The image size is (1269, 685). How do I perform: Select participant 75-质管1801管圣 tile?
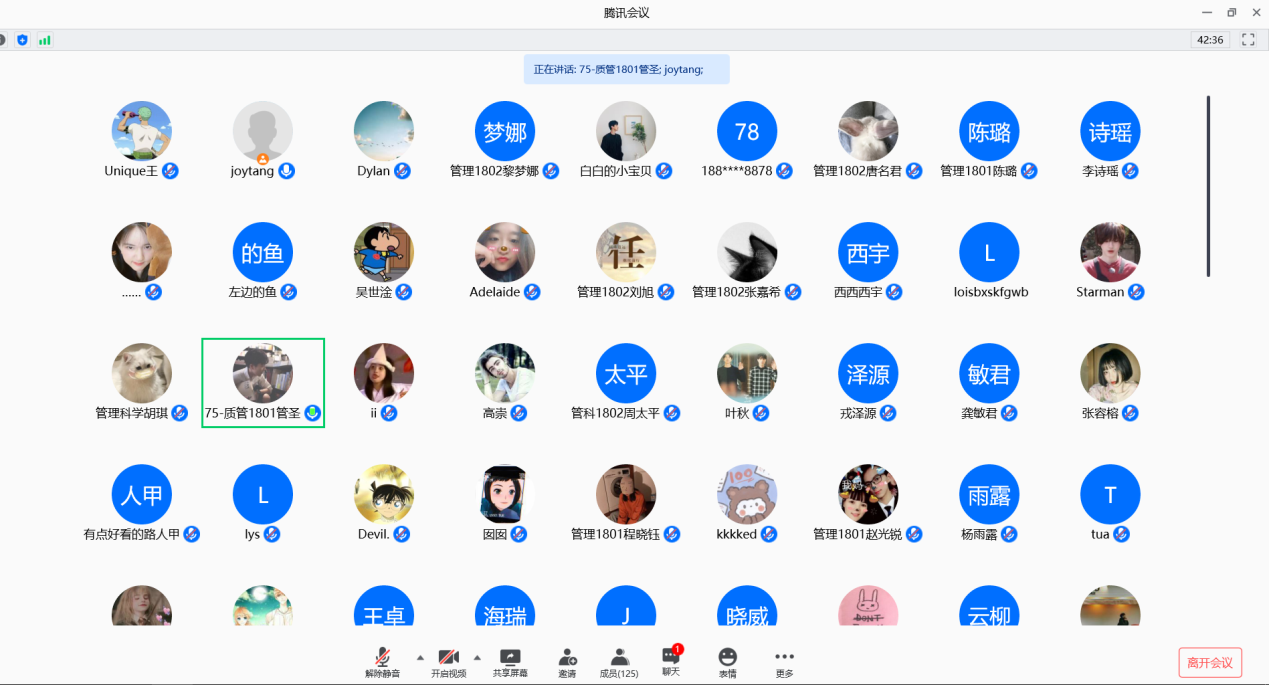click(x=263, y=382)
